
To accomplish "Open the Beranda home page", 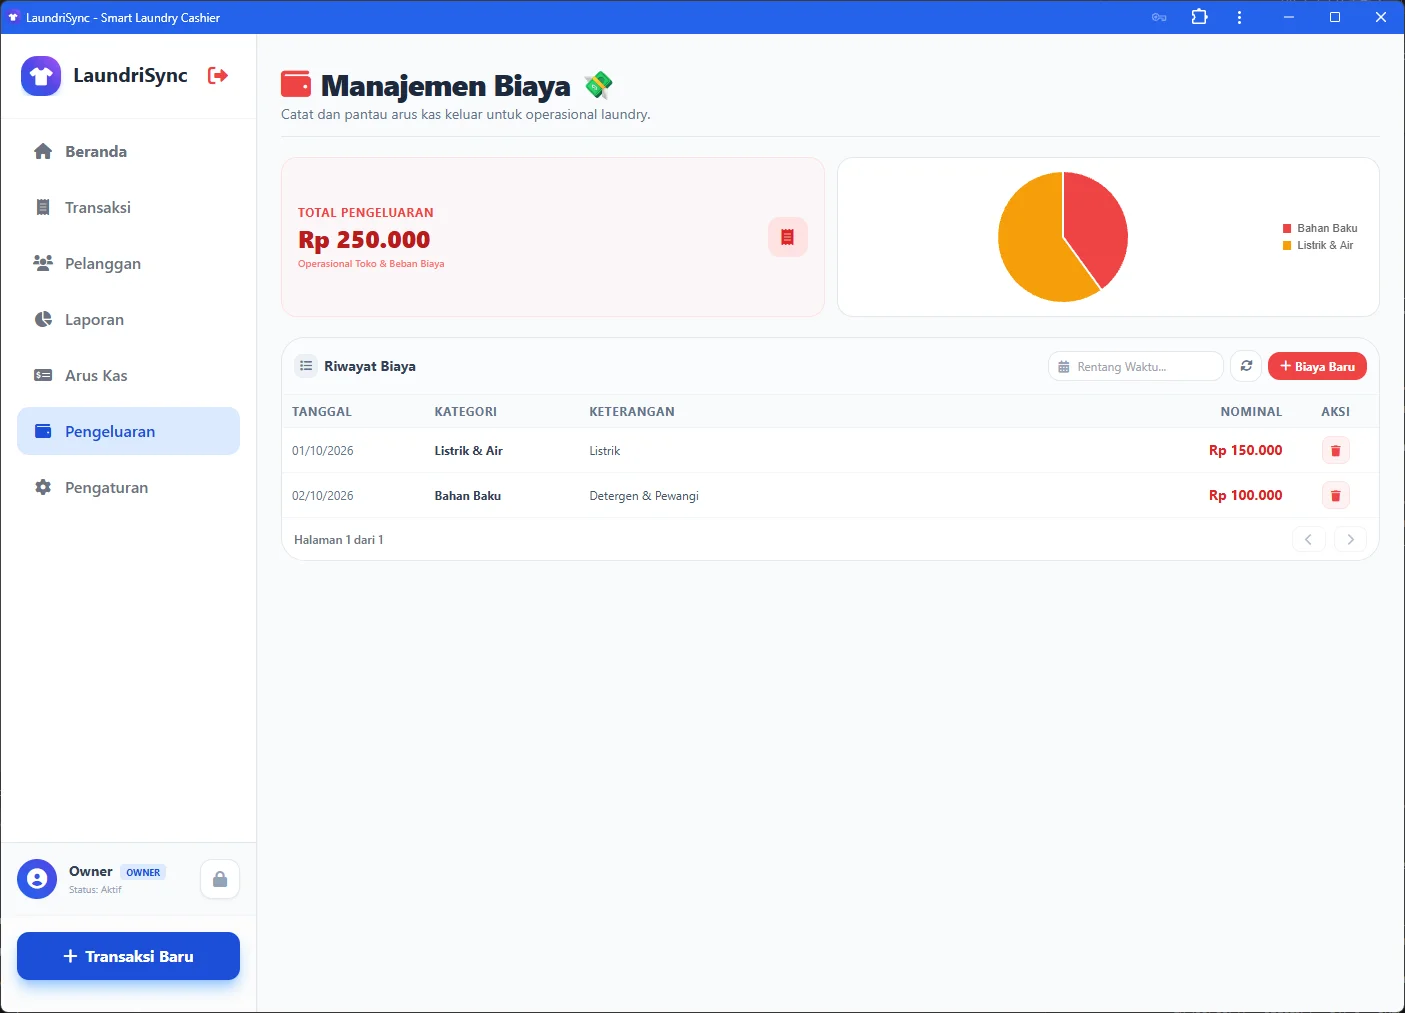I will (128, 151).
